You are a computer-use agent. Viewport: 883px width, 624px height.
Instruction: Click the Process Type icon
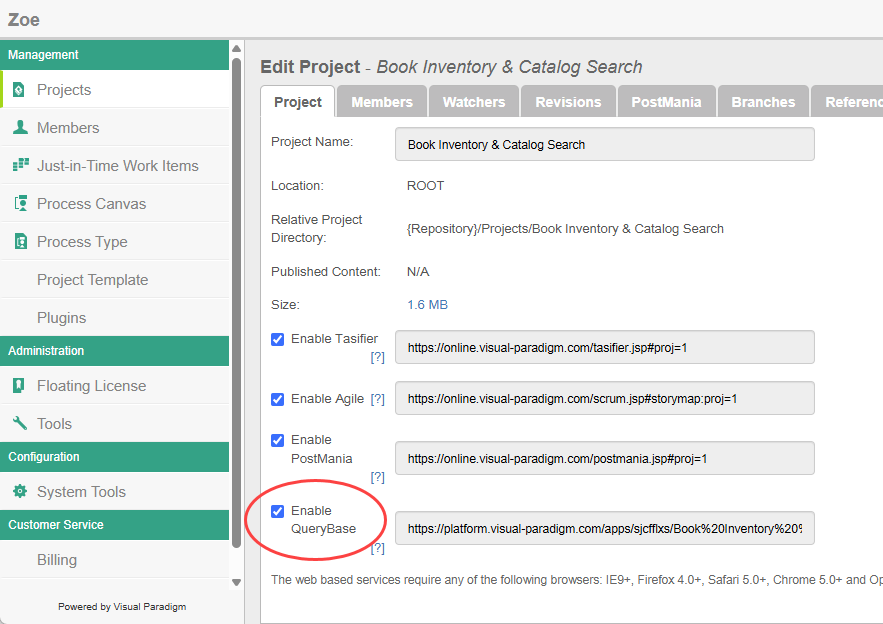click(21, 241)
